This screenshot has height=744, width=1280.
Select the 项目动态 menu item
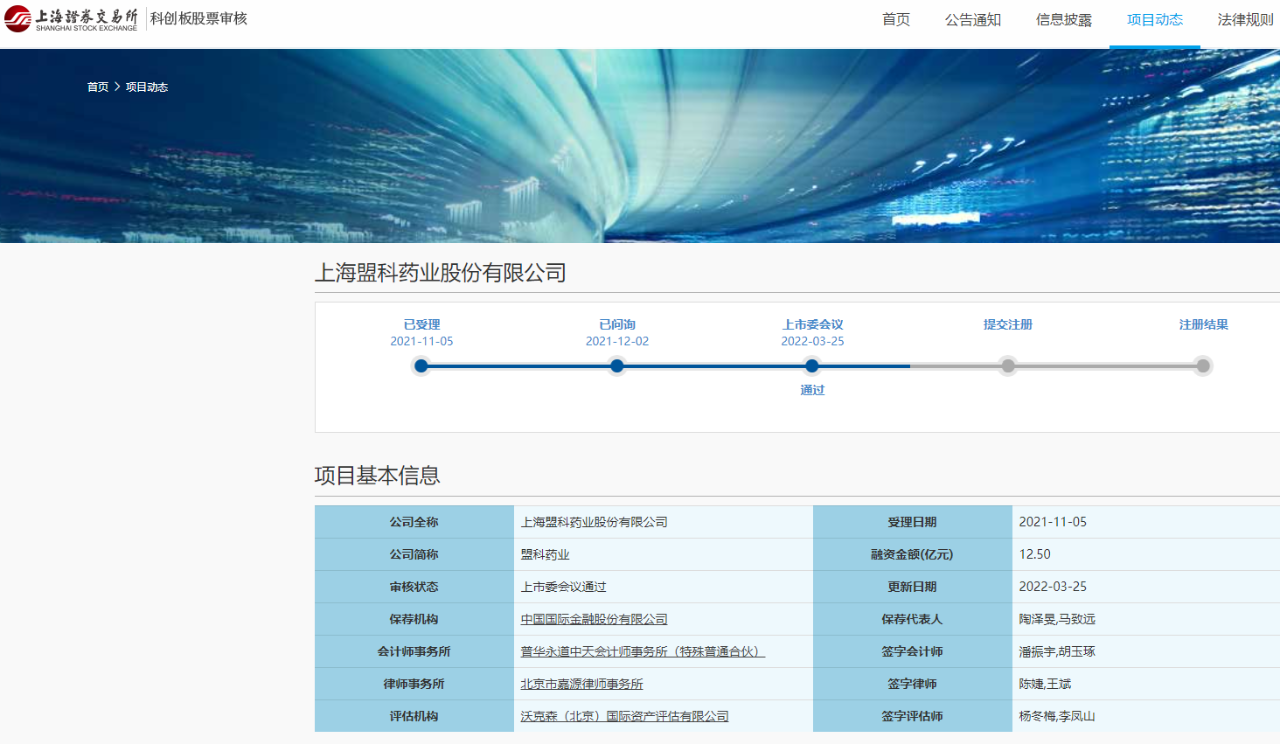point(1155,20)
